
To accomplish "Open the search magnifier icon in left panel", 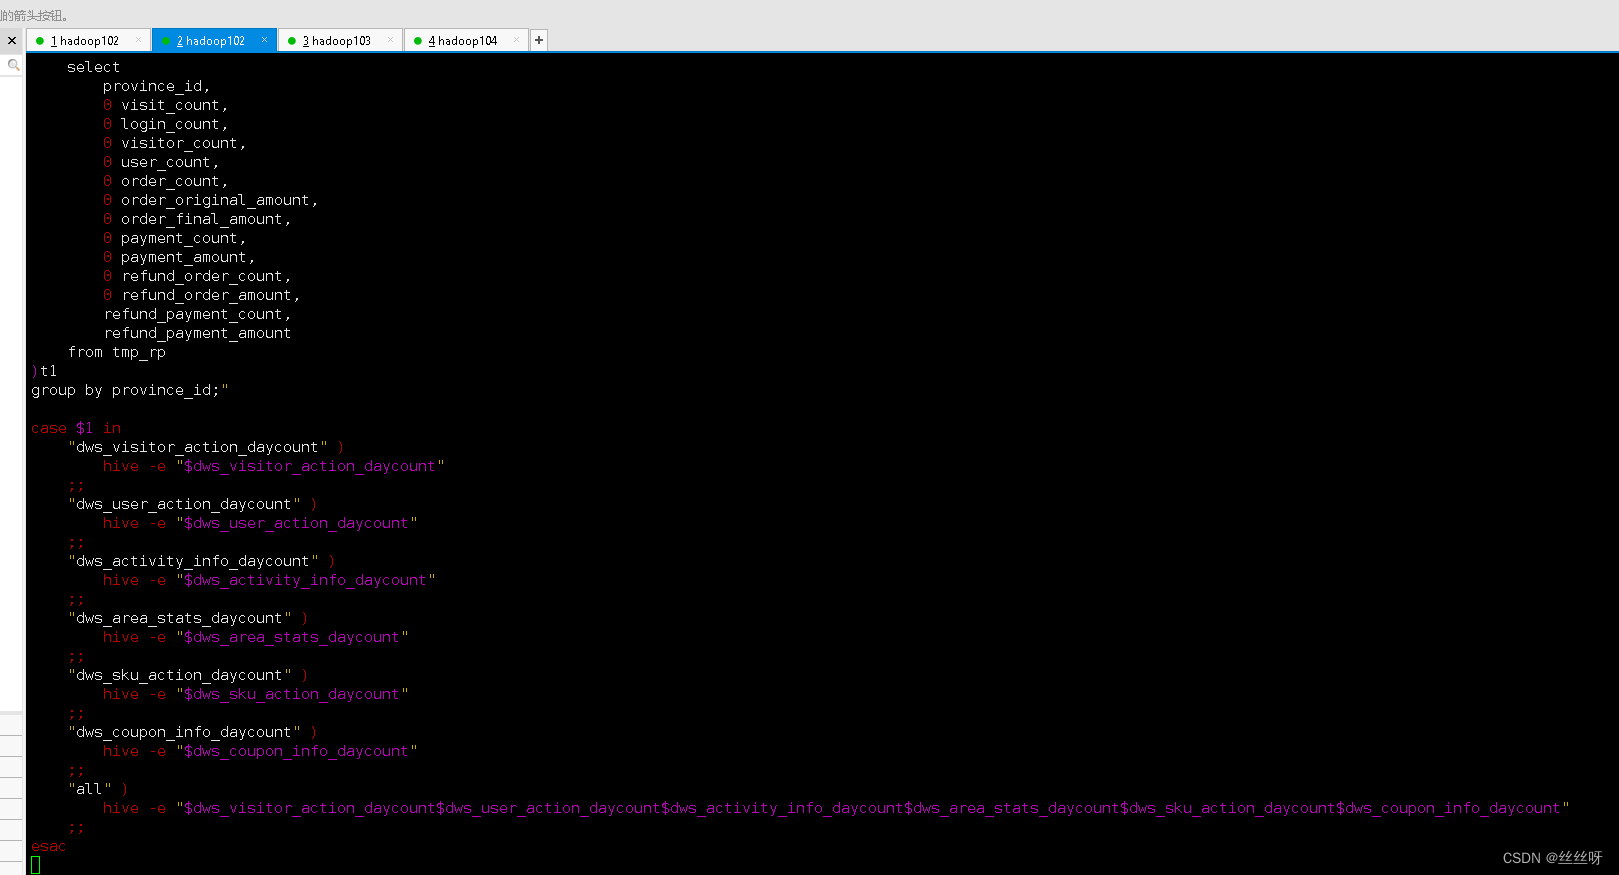I will [13, 65].
